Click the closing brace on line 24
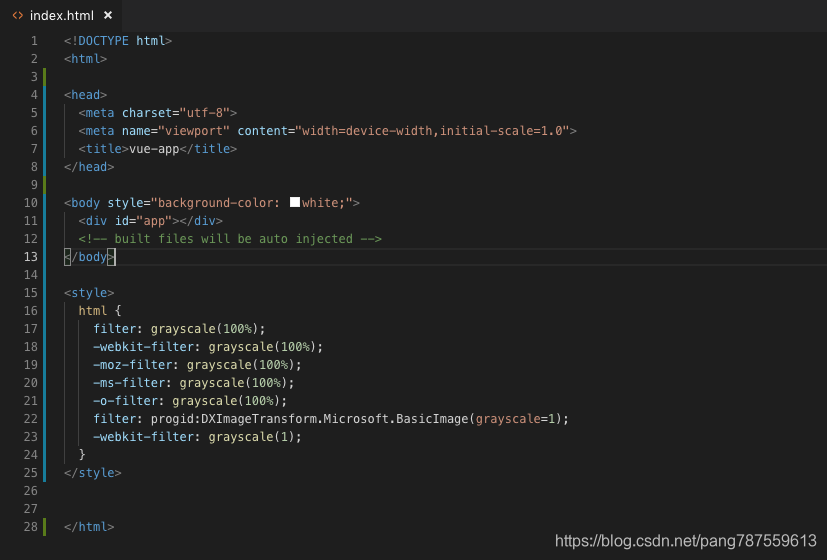The height and width of the screenshot is (560, 827). point(82,455)
